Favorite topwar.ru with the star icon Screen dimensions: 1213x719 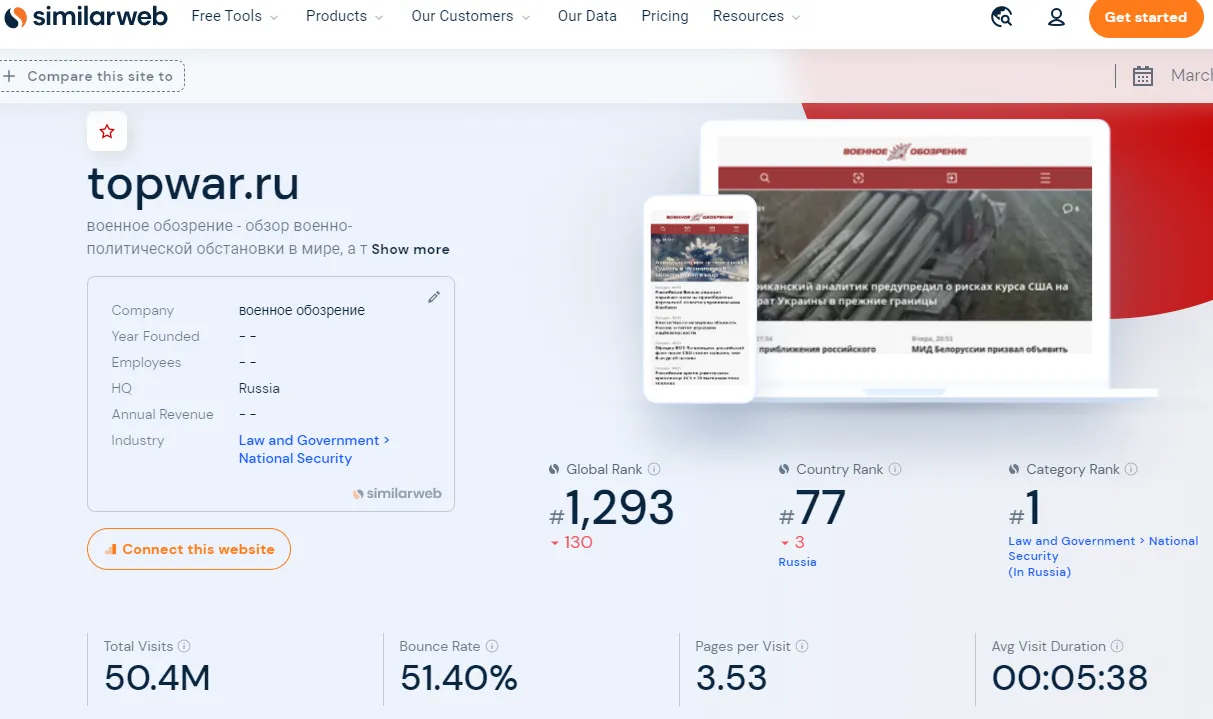[x=107, y=131]
